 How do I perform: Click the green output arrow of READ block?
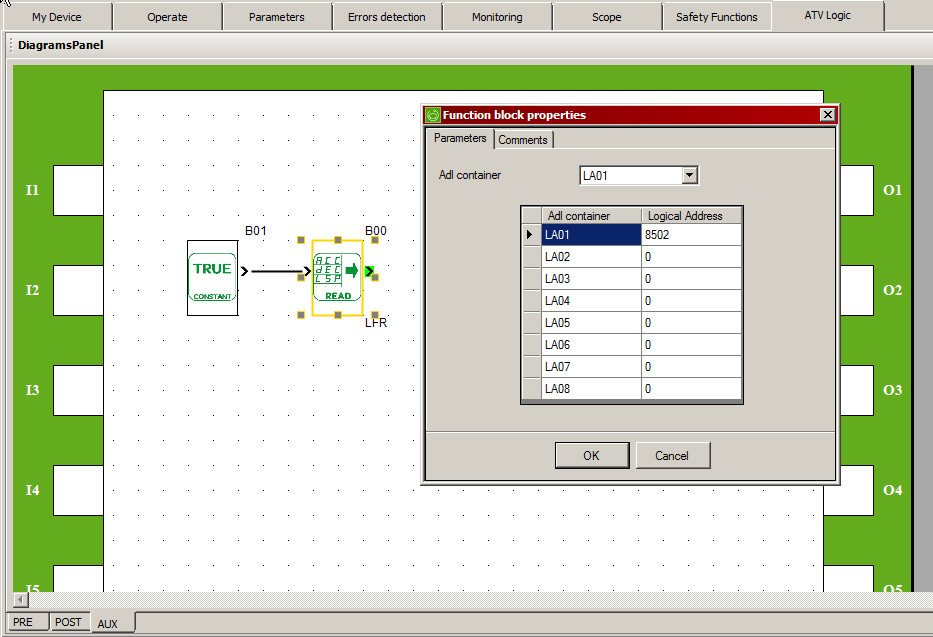pyautogui.click(x=370, y=271)
